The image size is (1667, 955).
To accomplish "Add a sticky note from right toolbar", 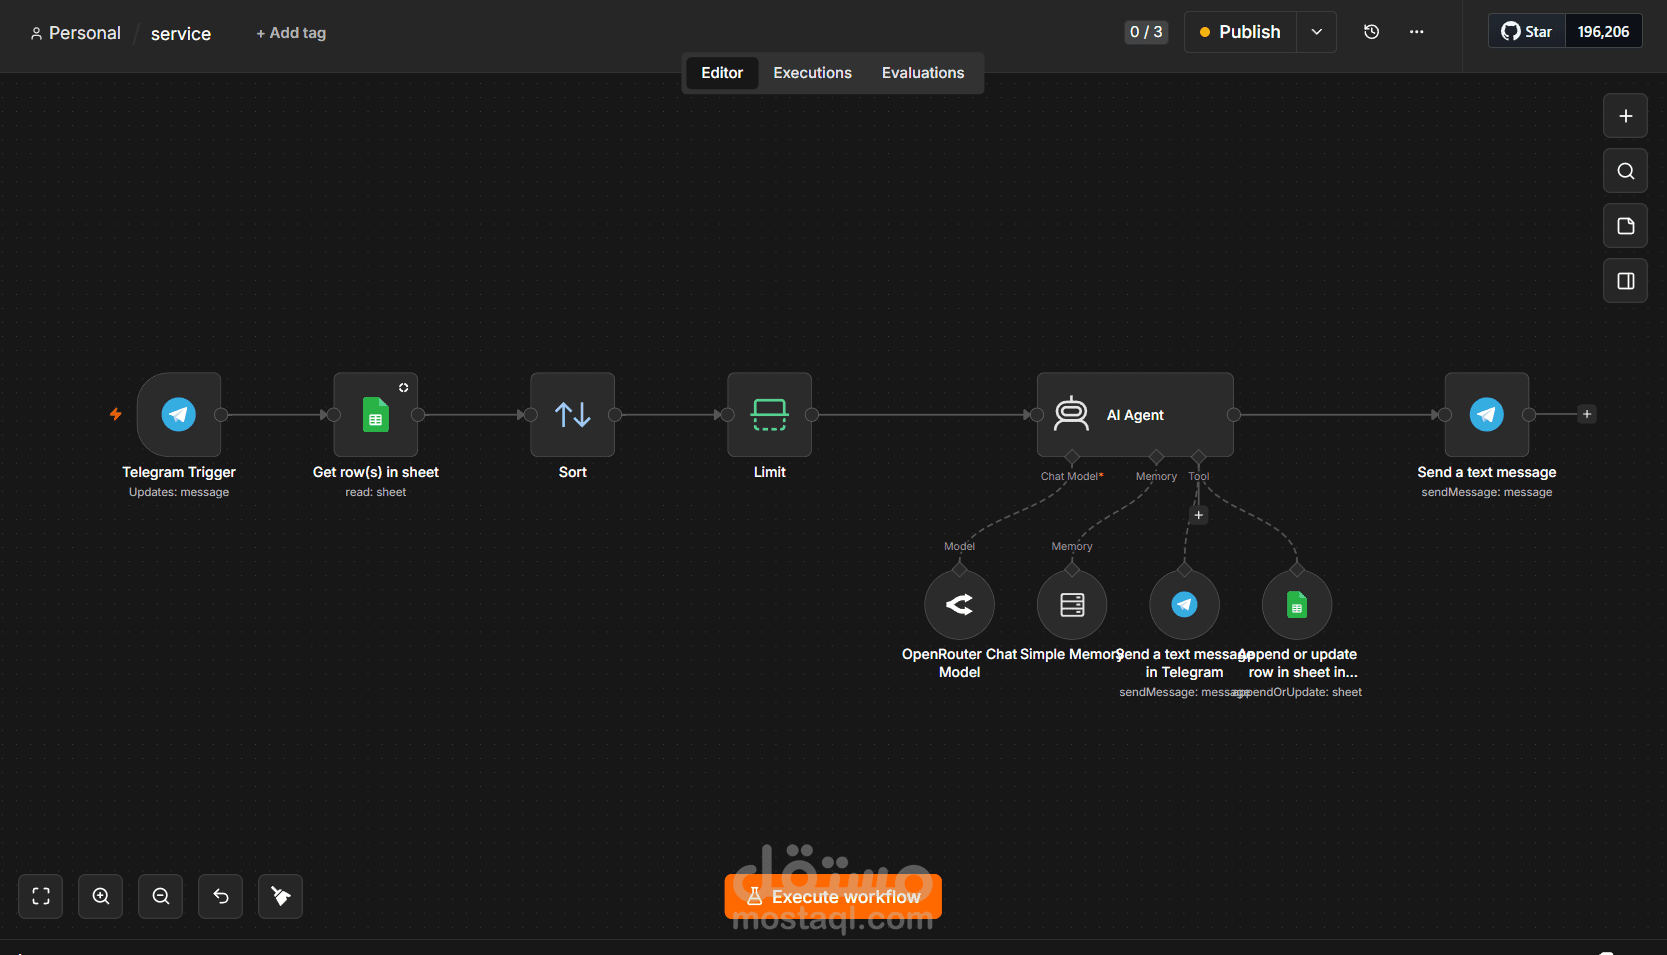I will pos(1626,226).
